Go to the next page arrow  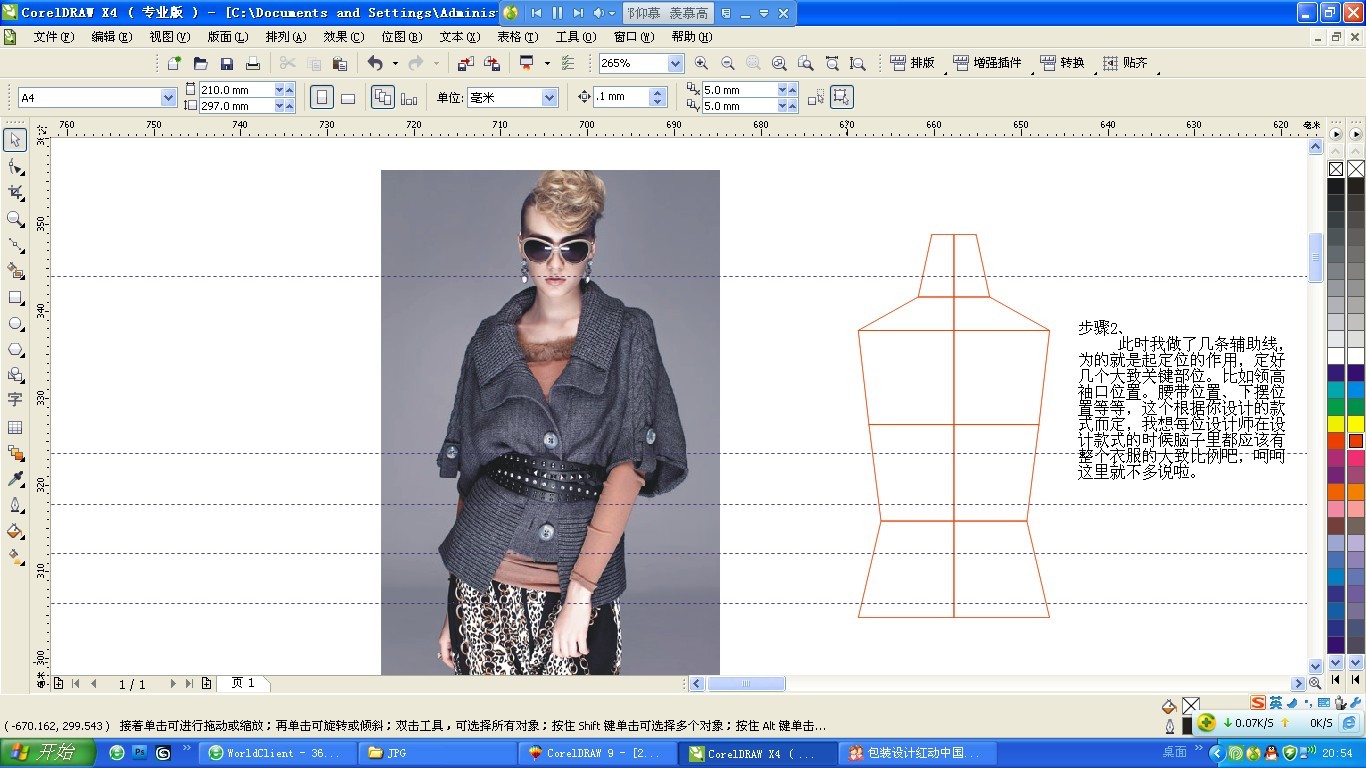click(x=174, y=684)
